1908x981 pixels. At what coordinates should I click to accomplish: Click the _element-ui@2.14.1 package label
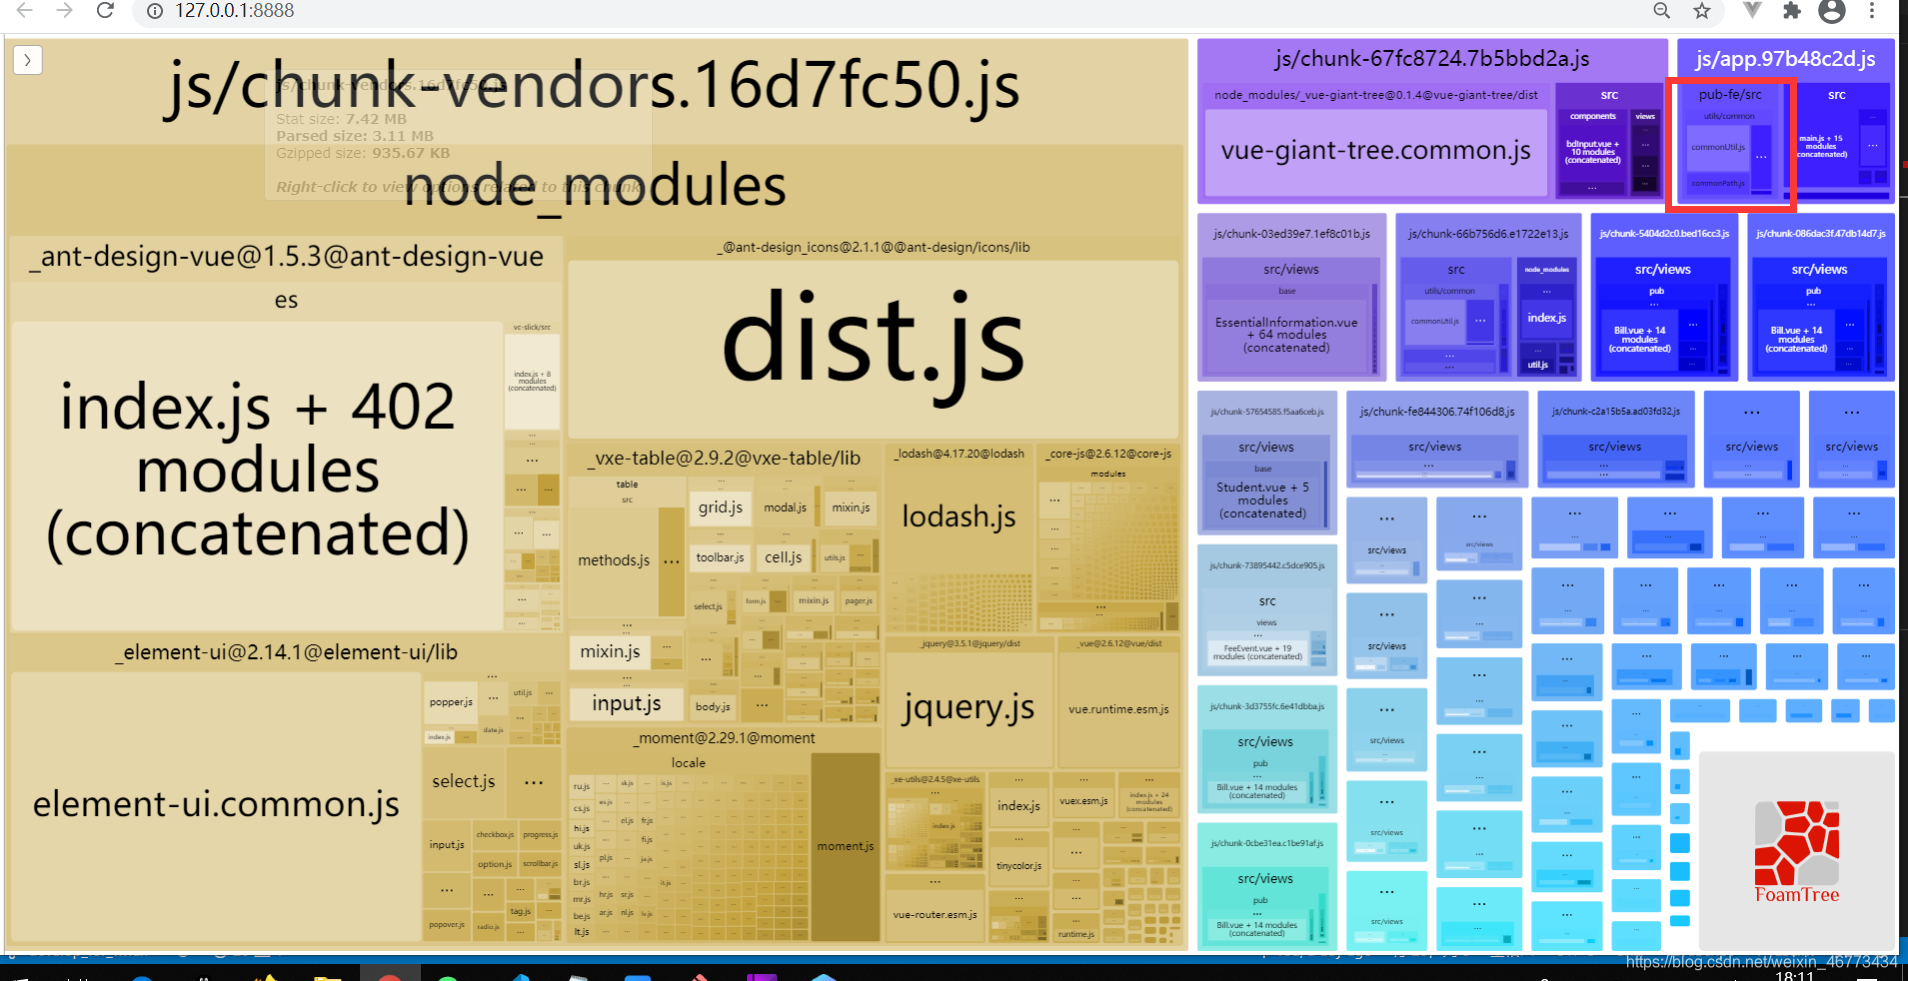coord(286,653)
